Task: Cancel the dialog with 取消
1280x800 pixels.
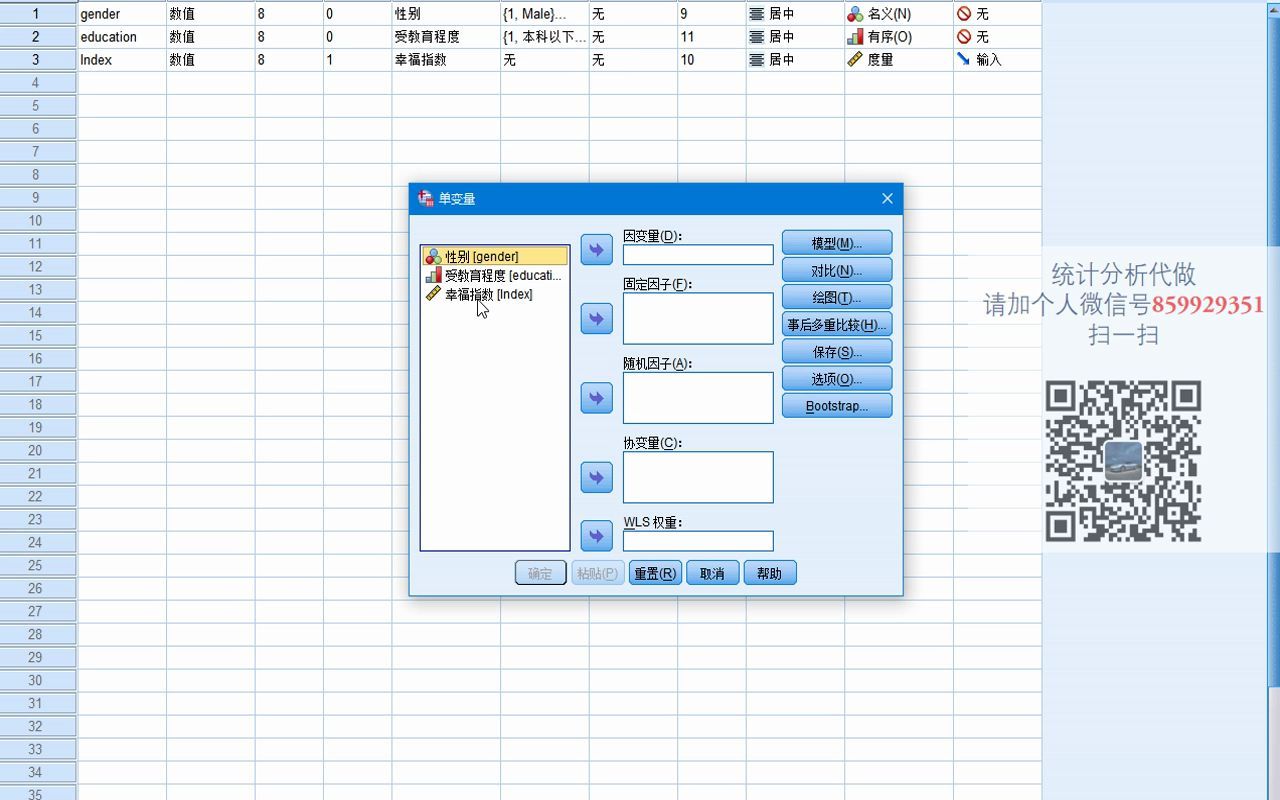Action: [712, 573]
